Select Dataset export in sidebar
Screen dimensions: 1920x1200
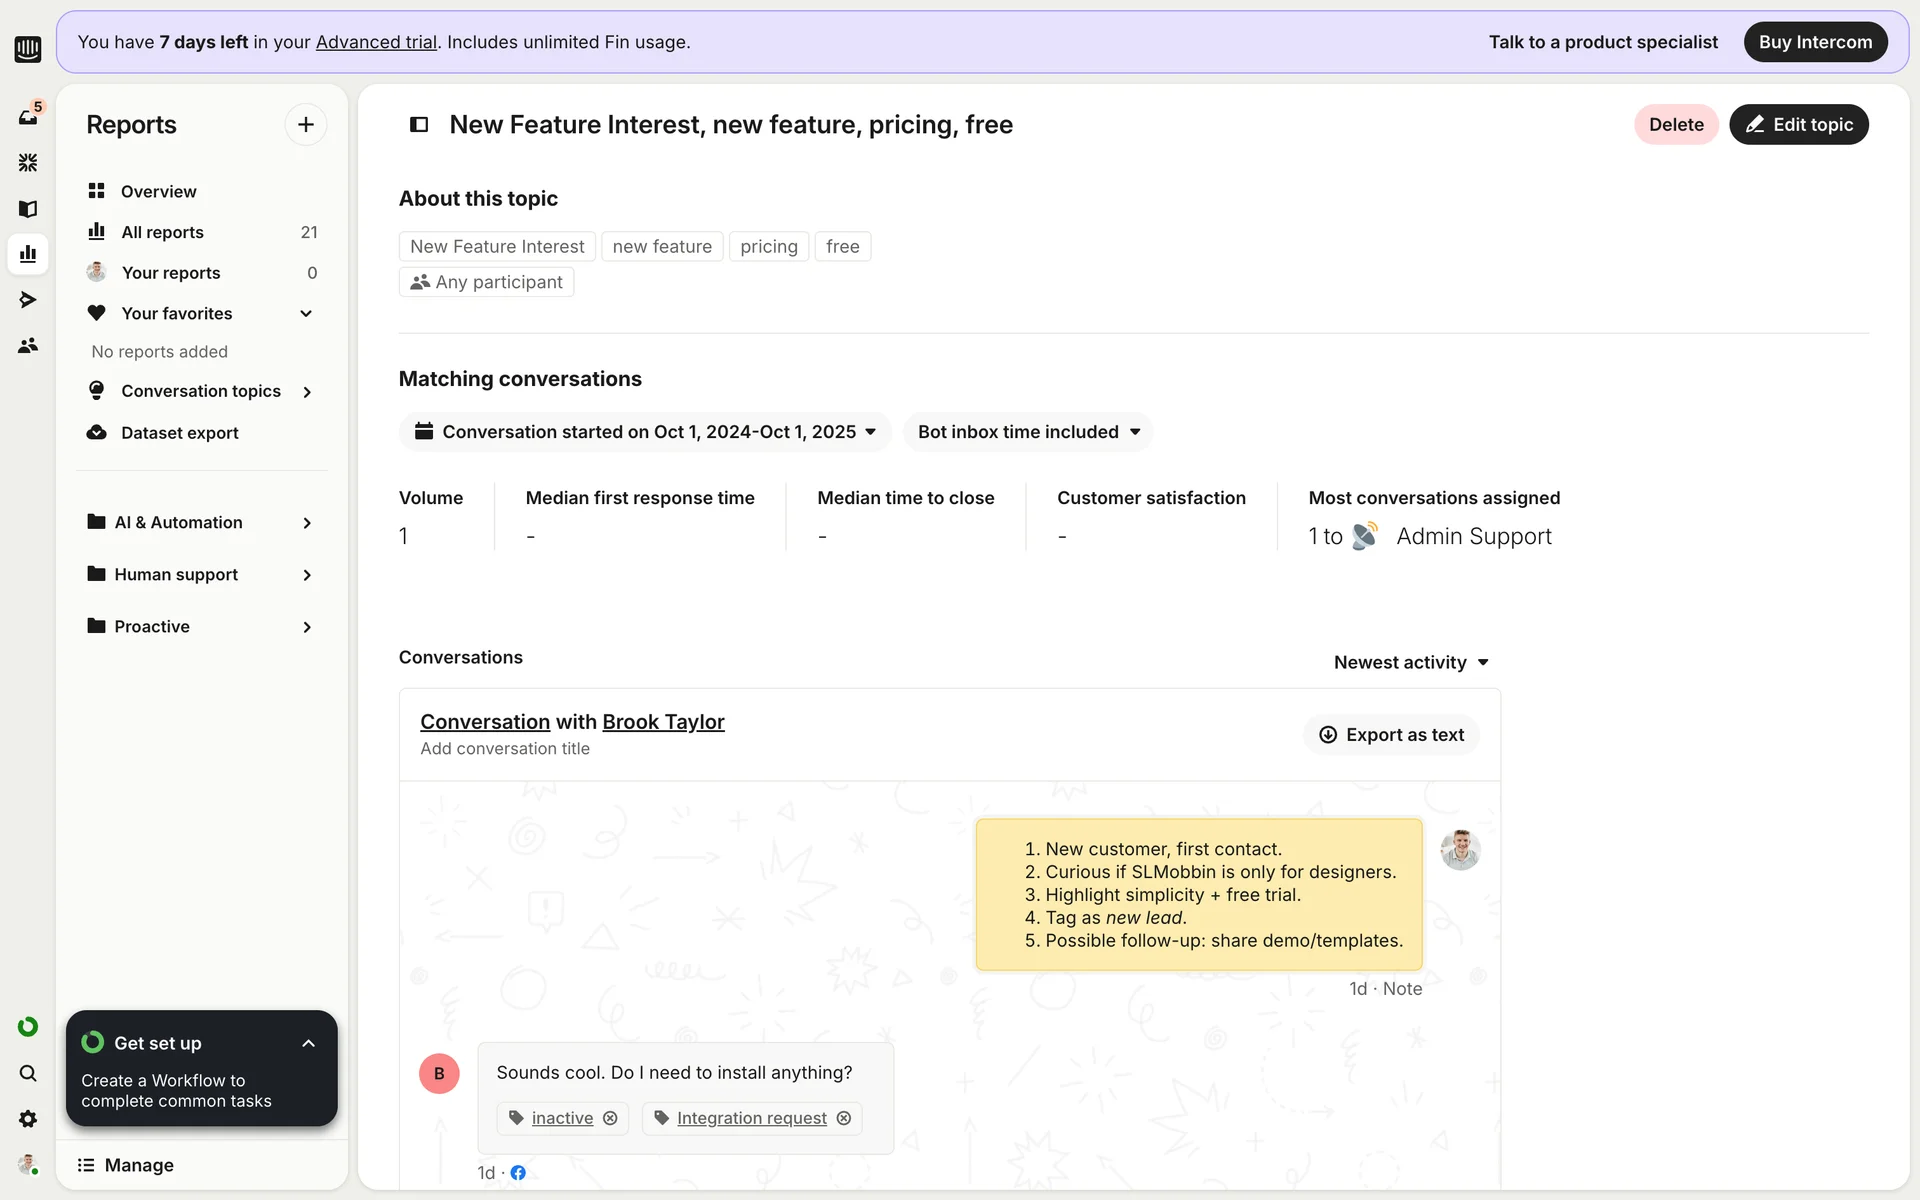pyautogui.click(x=179, y=433)
